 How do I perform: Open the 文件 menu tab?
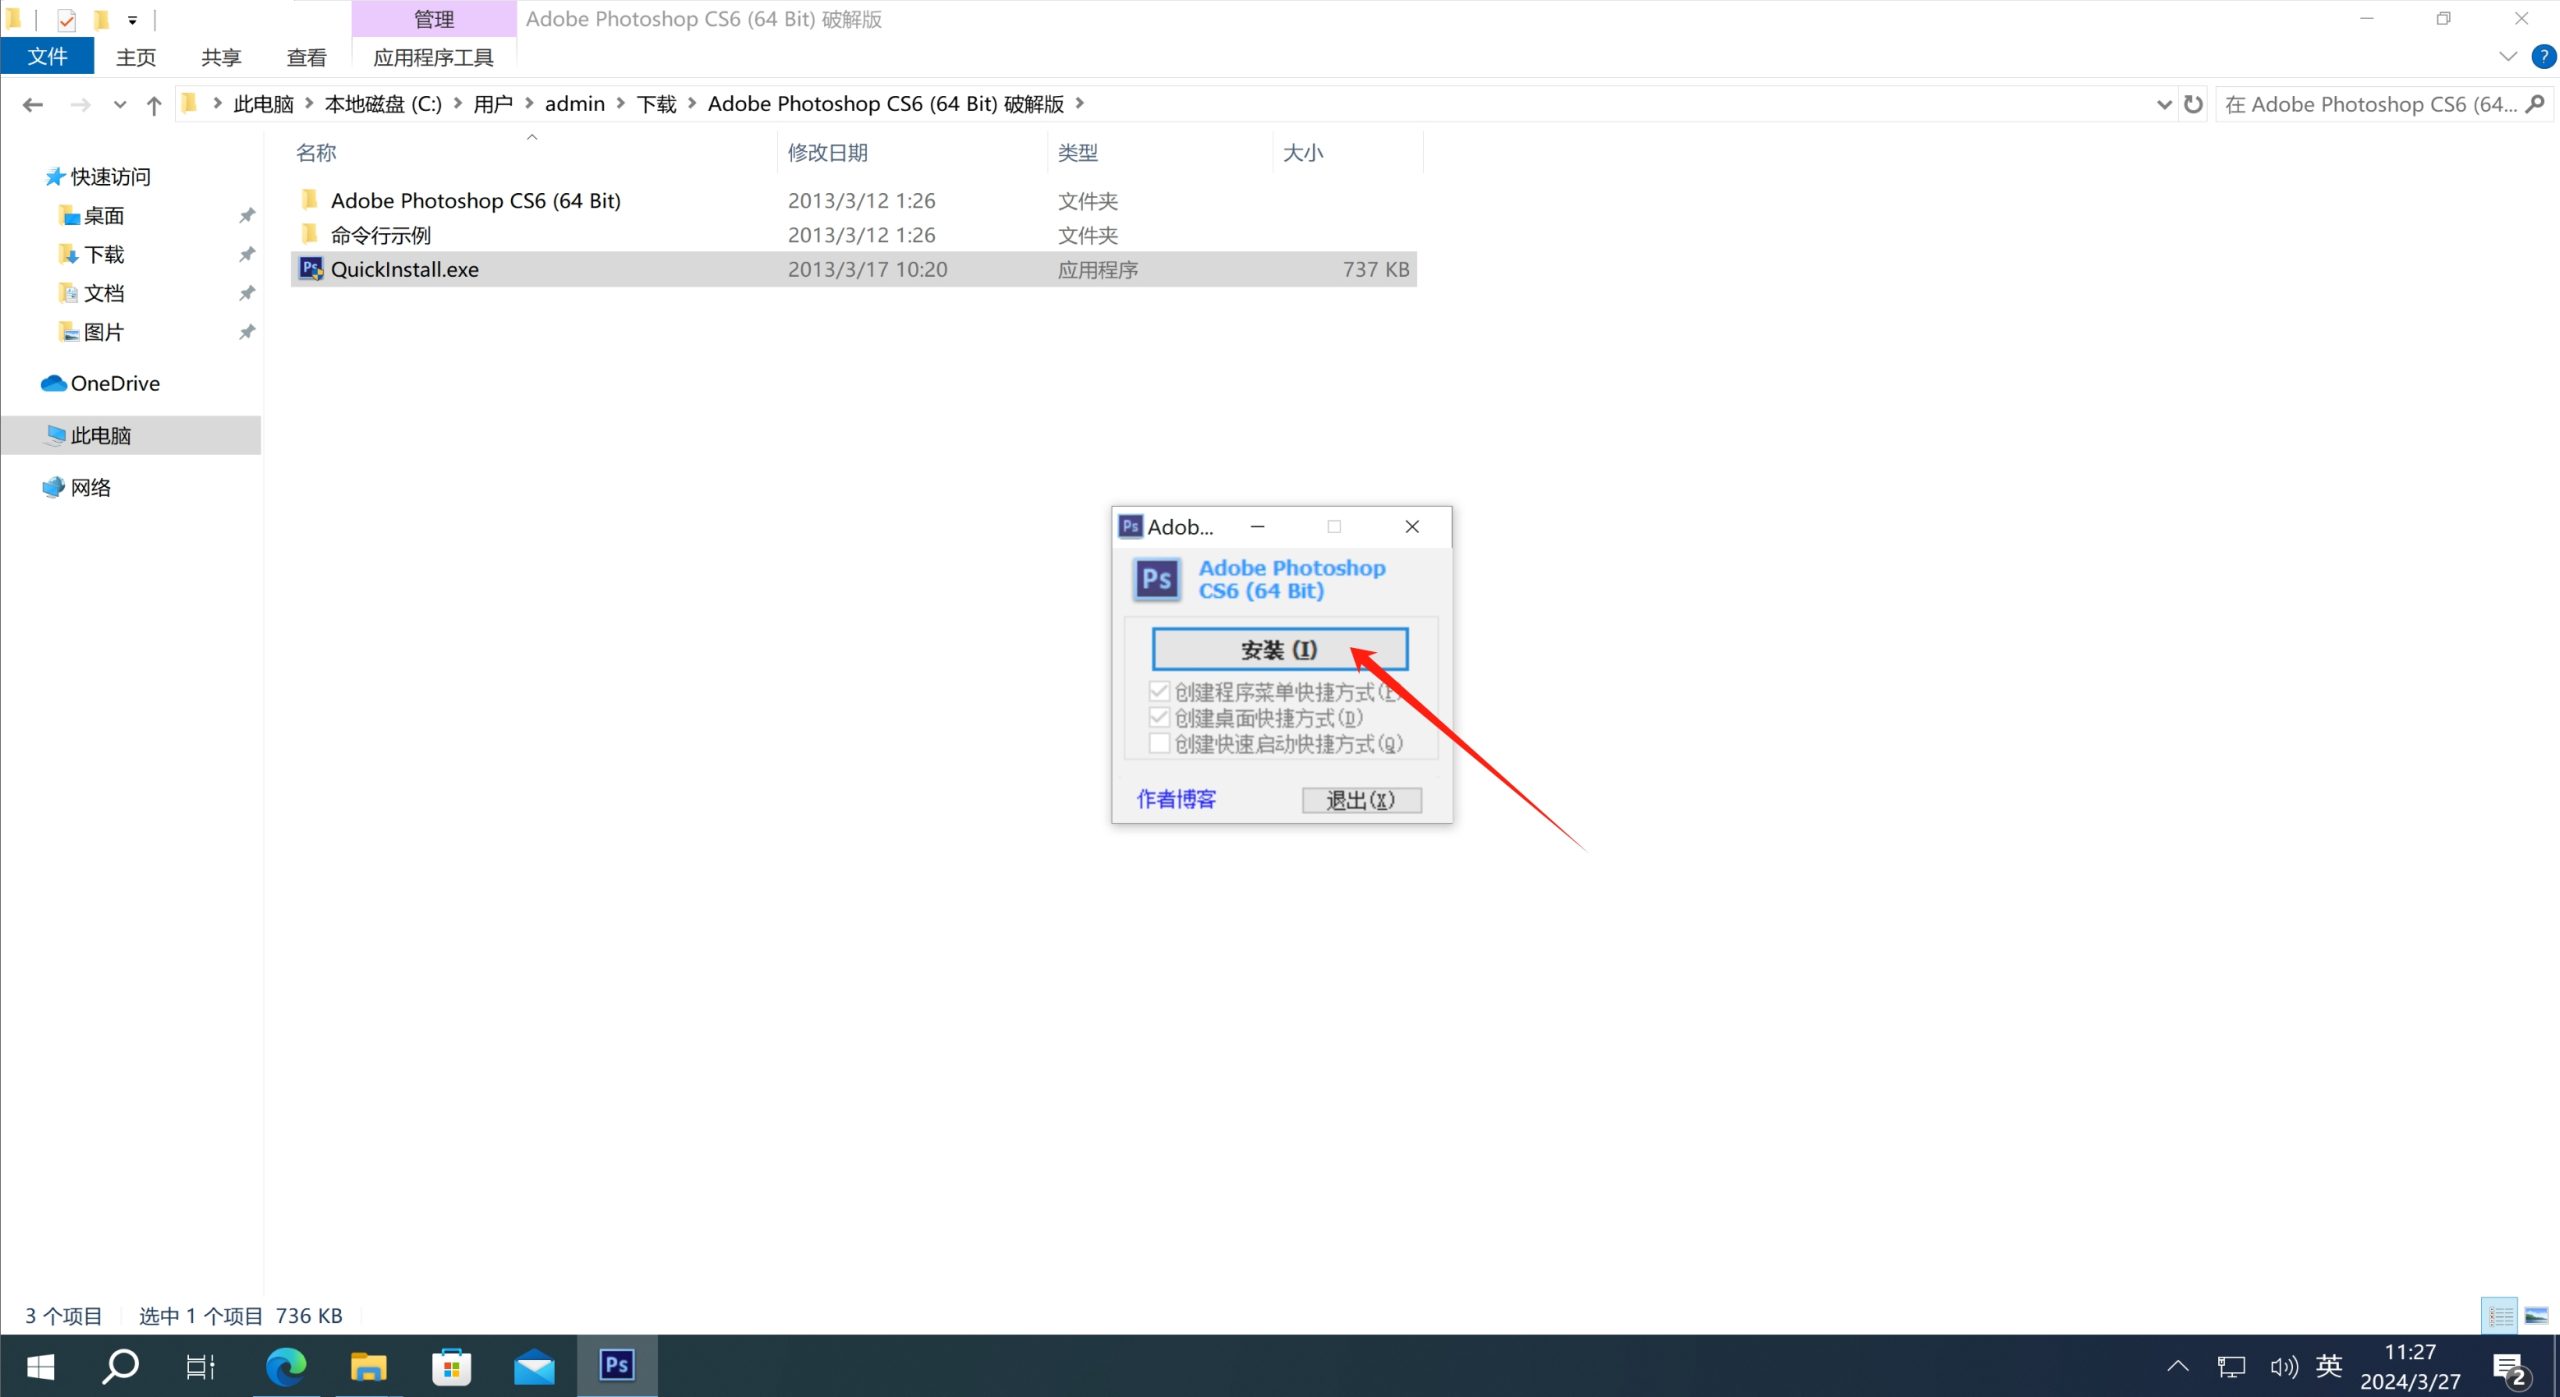(x=47, y=56)
